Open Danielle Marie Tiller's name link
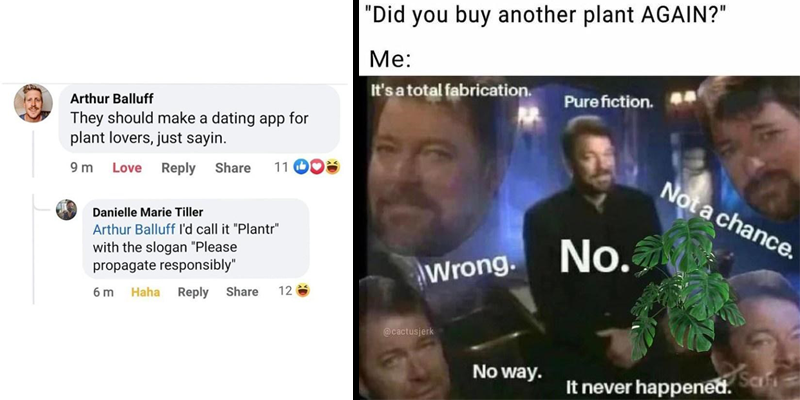Viewport: 800px width, 400px height. click(x=148, y=212)
